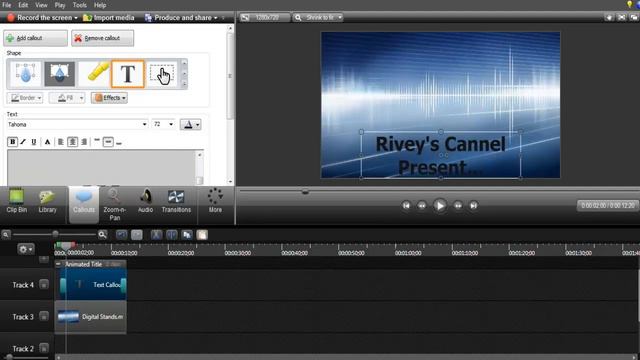The height and width of the screenshot is (360, 640).
Task: Open the Border dropdown
Action: (25, 98)
